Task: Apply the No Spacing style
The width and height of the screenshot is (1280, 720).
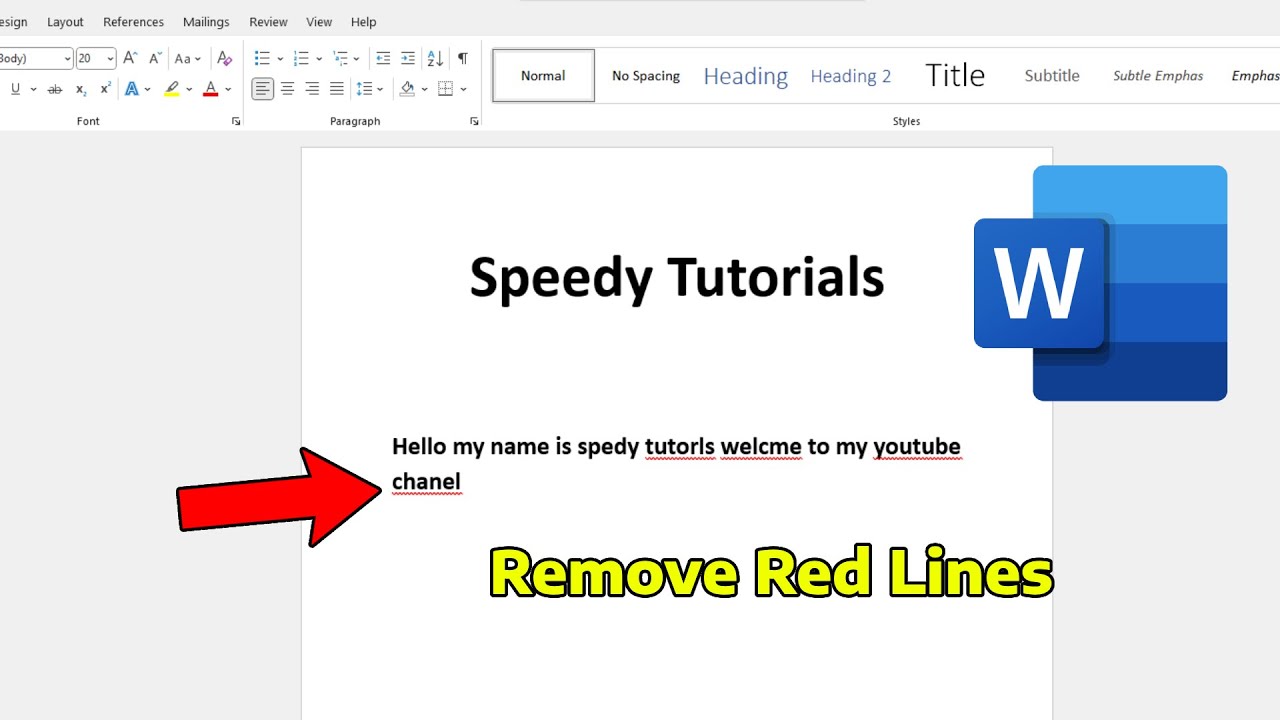Action: point(646,76)
